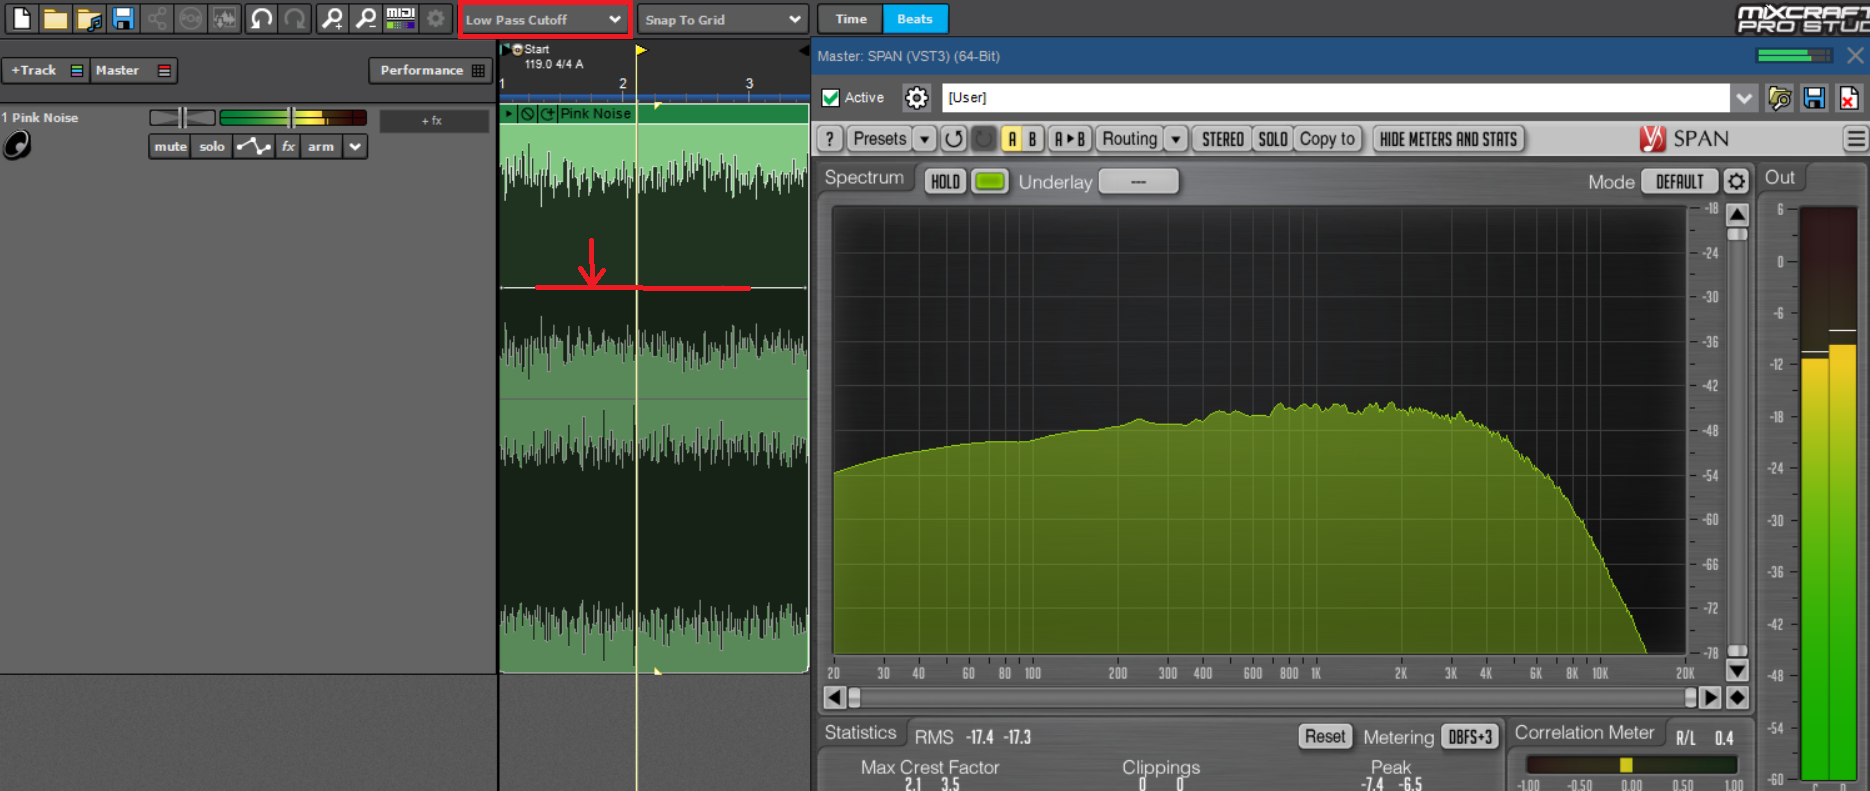
Task: Click the A to B copy button
Action: coord(1069,139)
